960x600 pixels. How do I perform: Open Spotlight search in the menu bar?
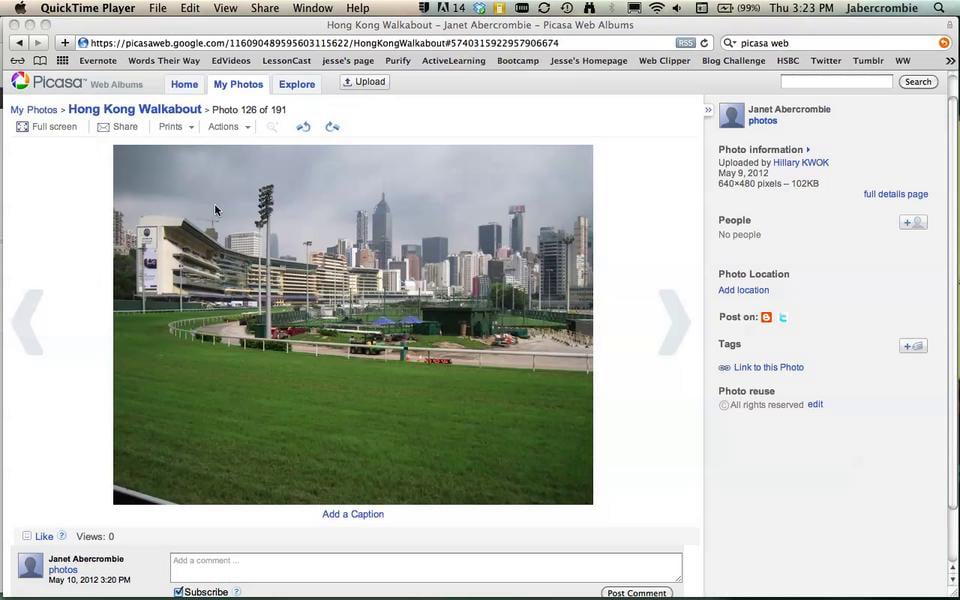939,8
